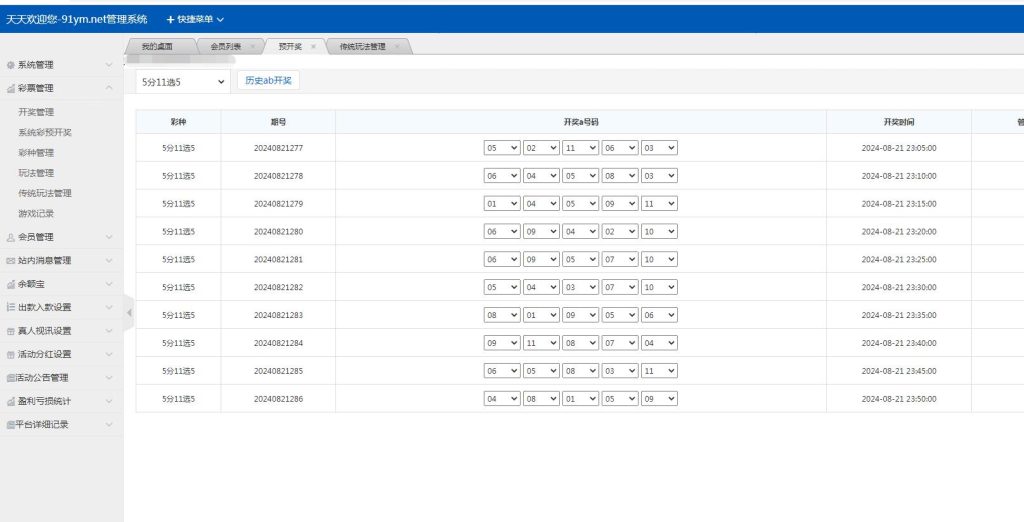1024x522 pixels.
Task: Open 开奖管理 in the sidebar
Action: (36, 112)
